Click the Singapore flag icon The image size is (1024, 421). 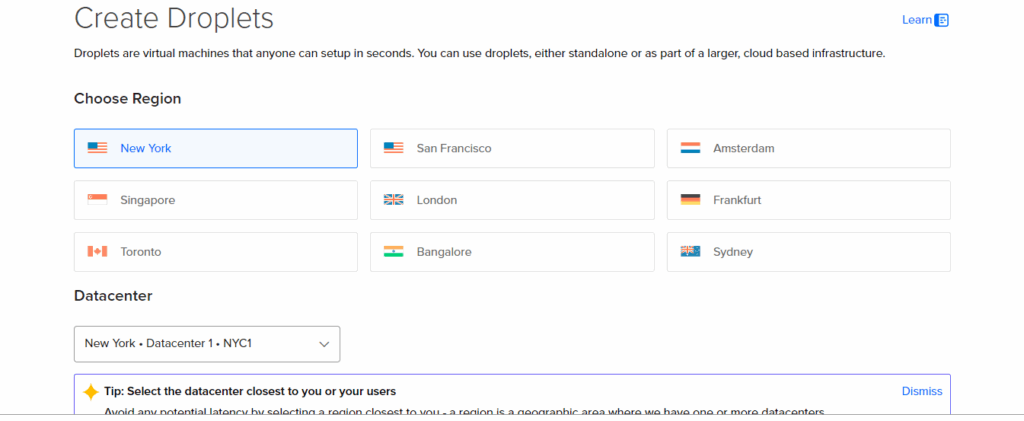[x=97, y=200]
